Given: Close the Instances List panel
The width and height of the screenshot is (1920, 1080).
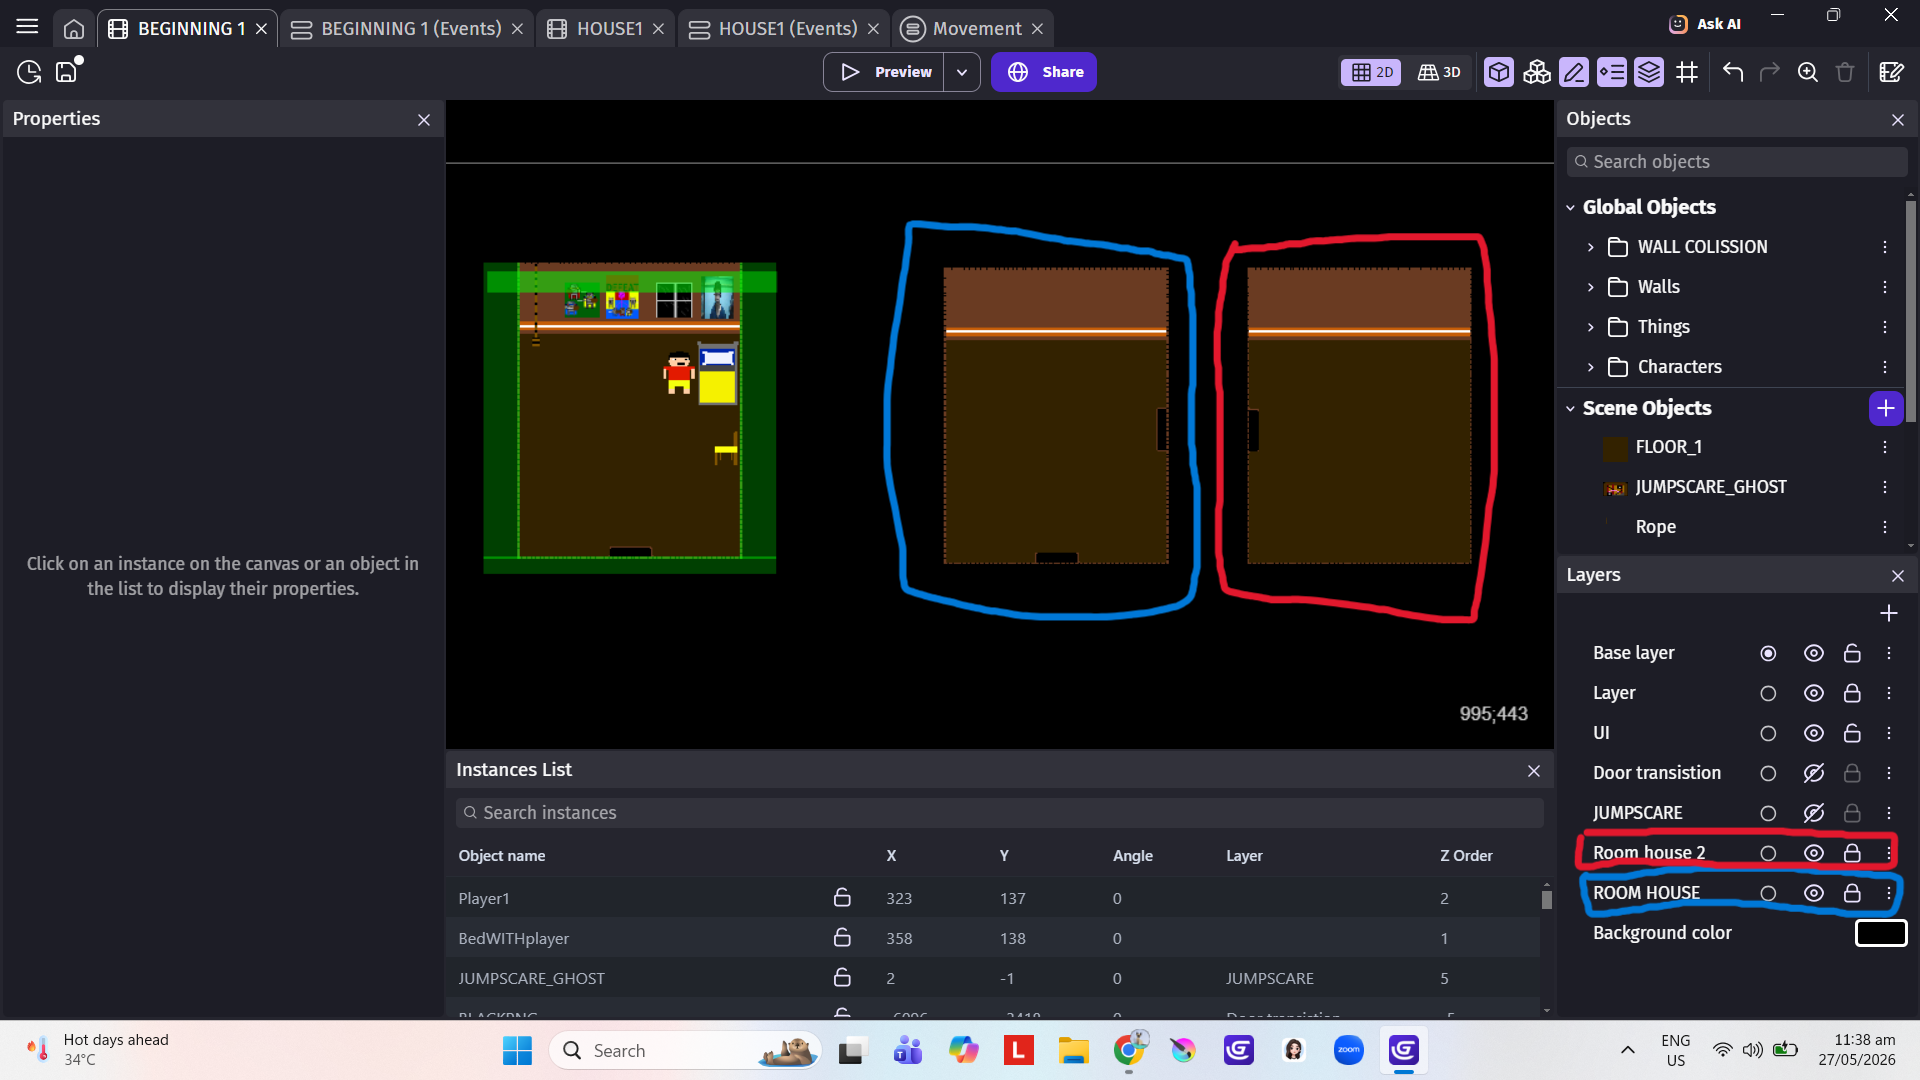Looking at the screenshot, I should tap(1534, 771).
